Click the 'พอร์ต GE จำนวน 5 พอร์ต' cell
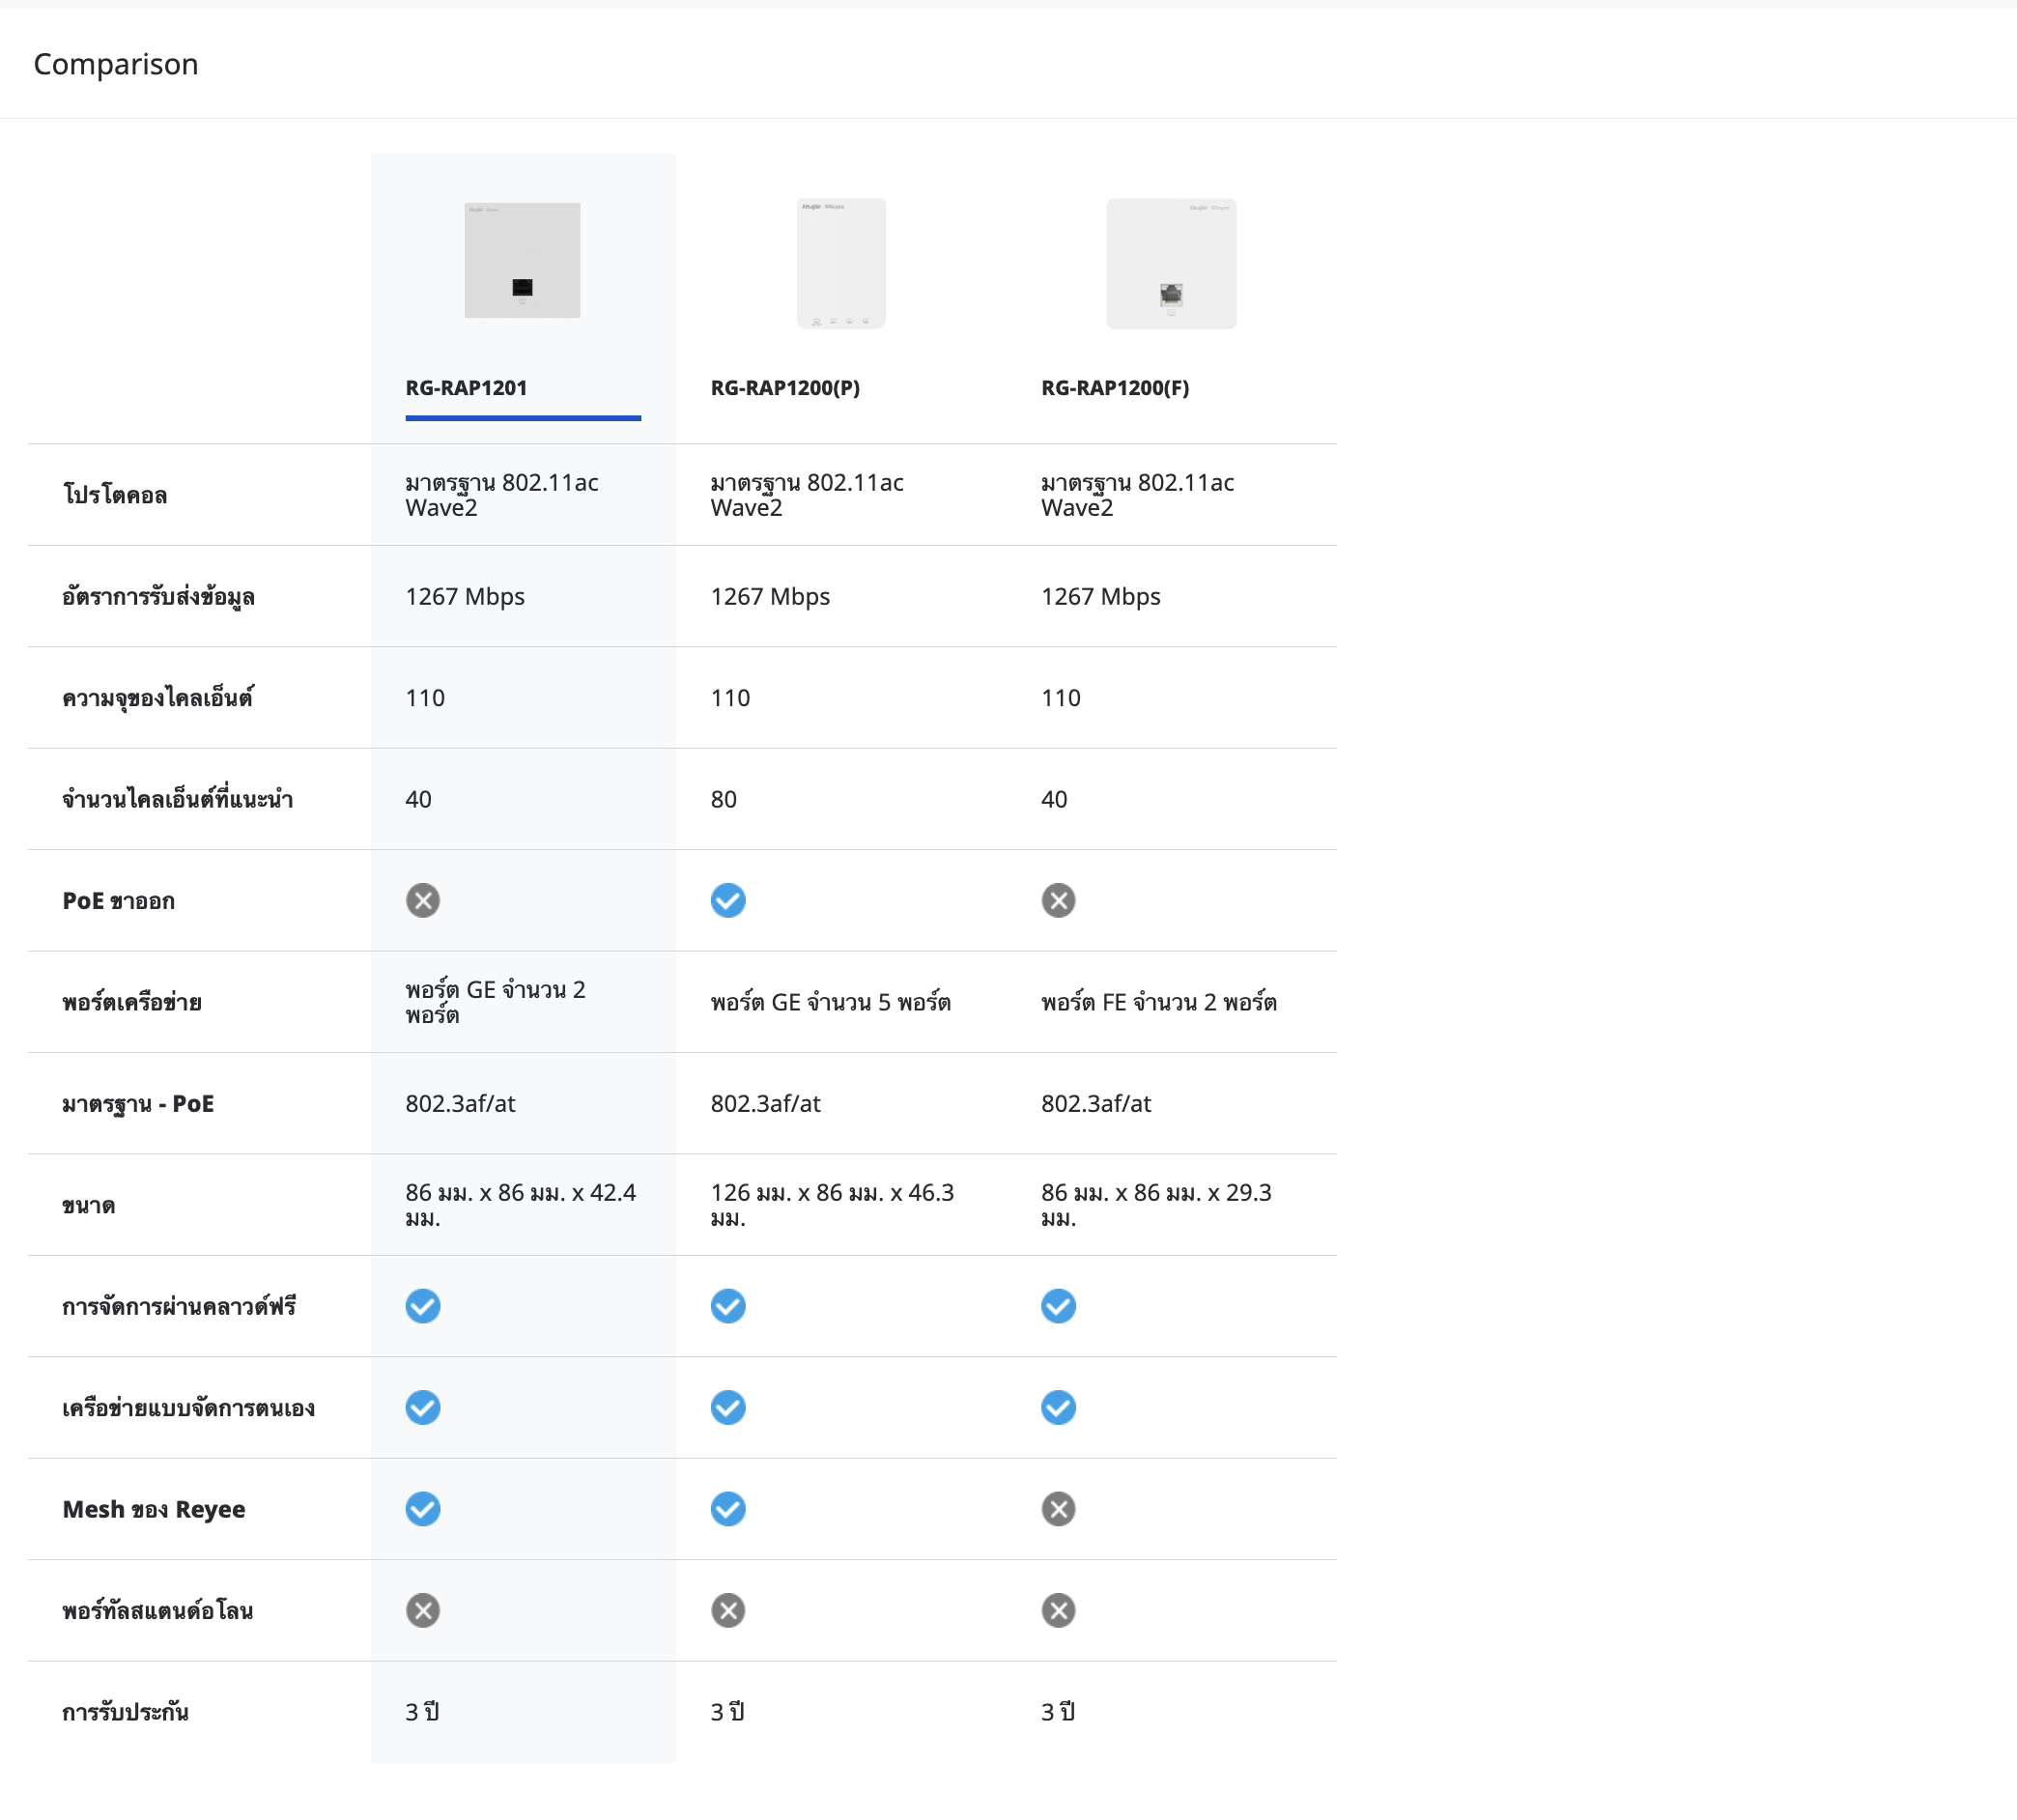The image size is (2017, 1820). point(830,1002)
